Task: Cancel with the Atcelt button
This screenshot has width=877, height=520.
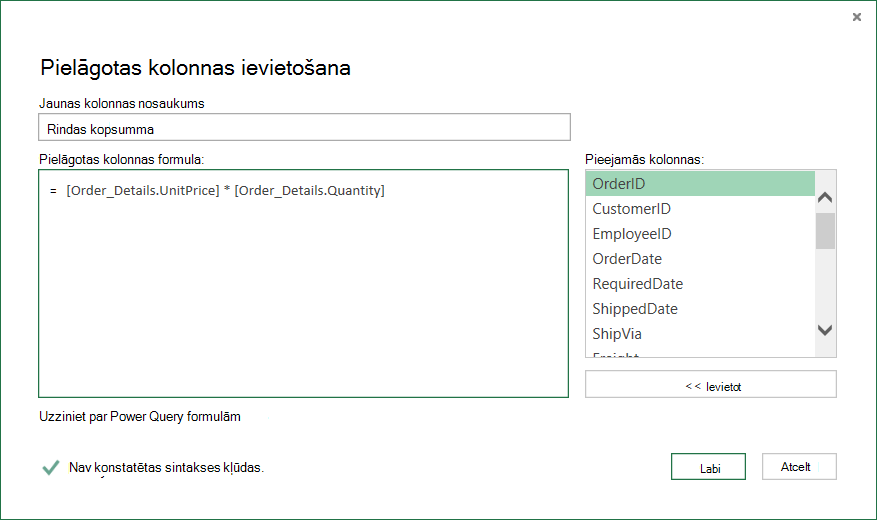Action: [x=799, y=467]
